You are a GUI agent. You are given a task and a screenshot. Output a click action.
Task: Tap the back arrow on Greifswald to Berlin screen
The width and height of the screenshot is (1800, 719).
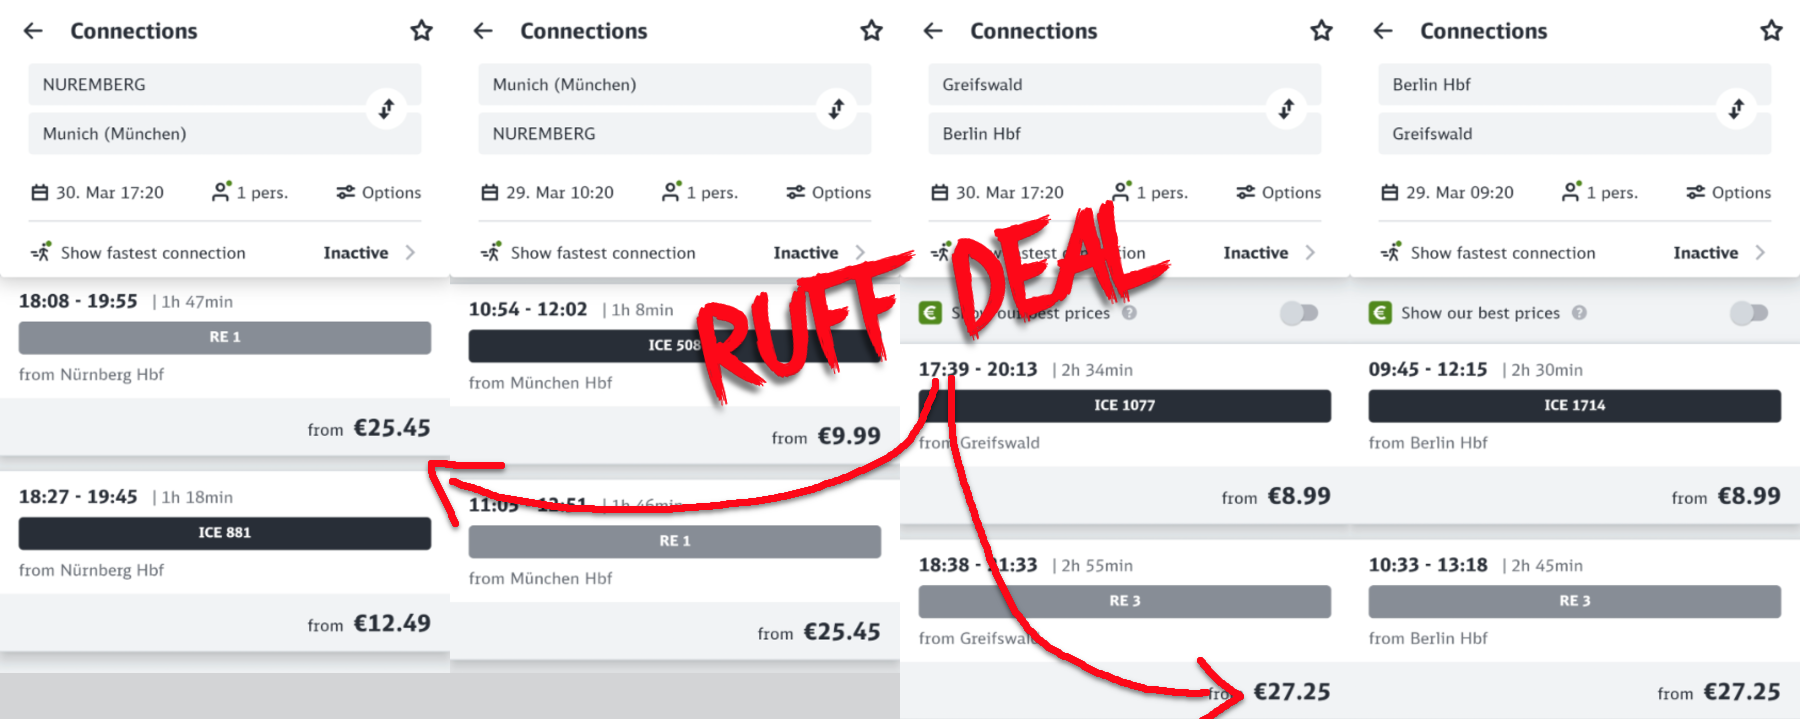tap(933, 31)
